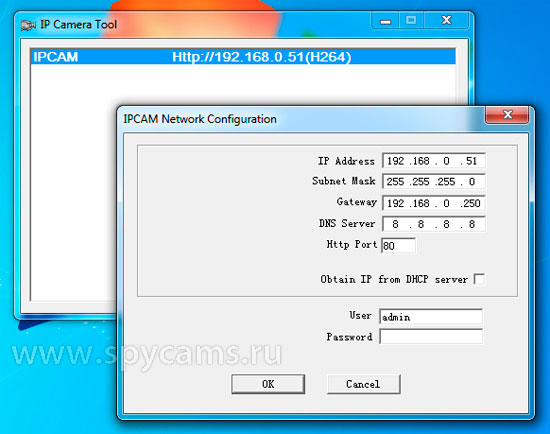Click the first octet 192 of IP Address

point(396,161)
